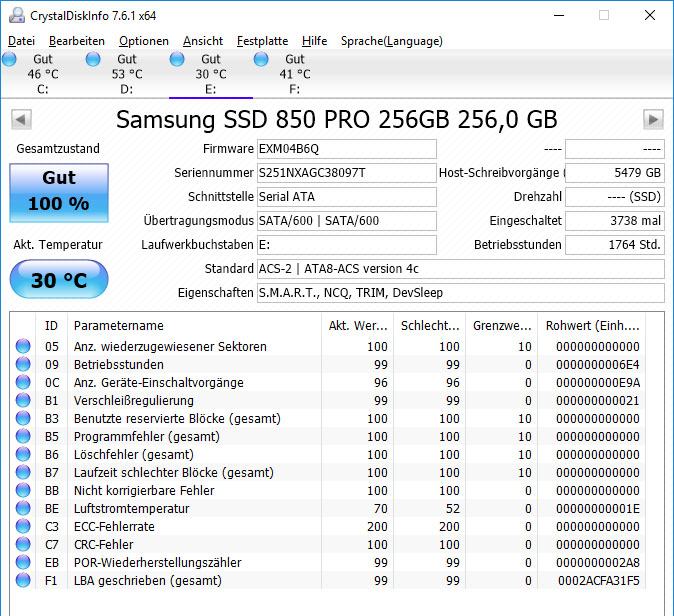Click status orb for CRC-Fehler row
Image resolution: width=674 pixels, height=616 pixels.
coord(23,544)
